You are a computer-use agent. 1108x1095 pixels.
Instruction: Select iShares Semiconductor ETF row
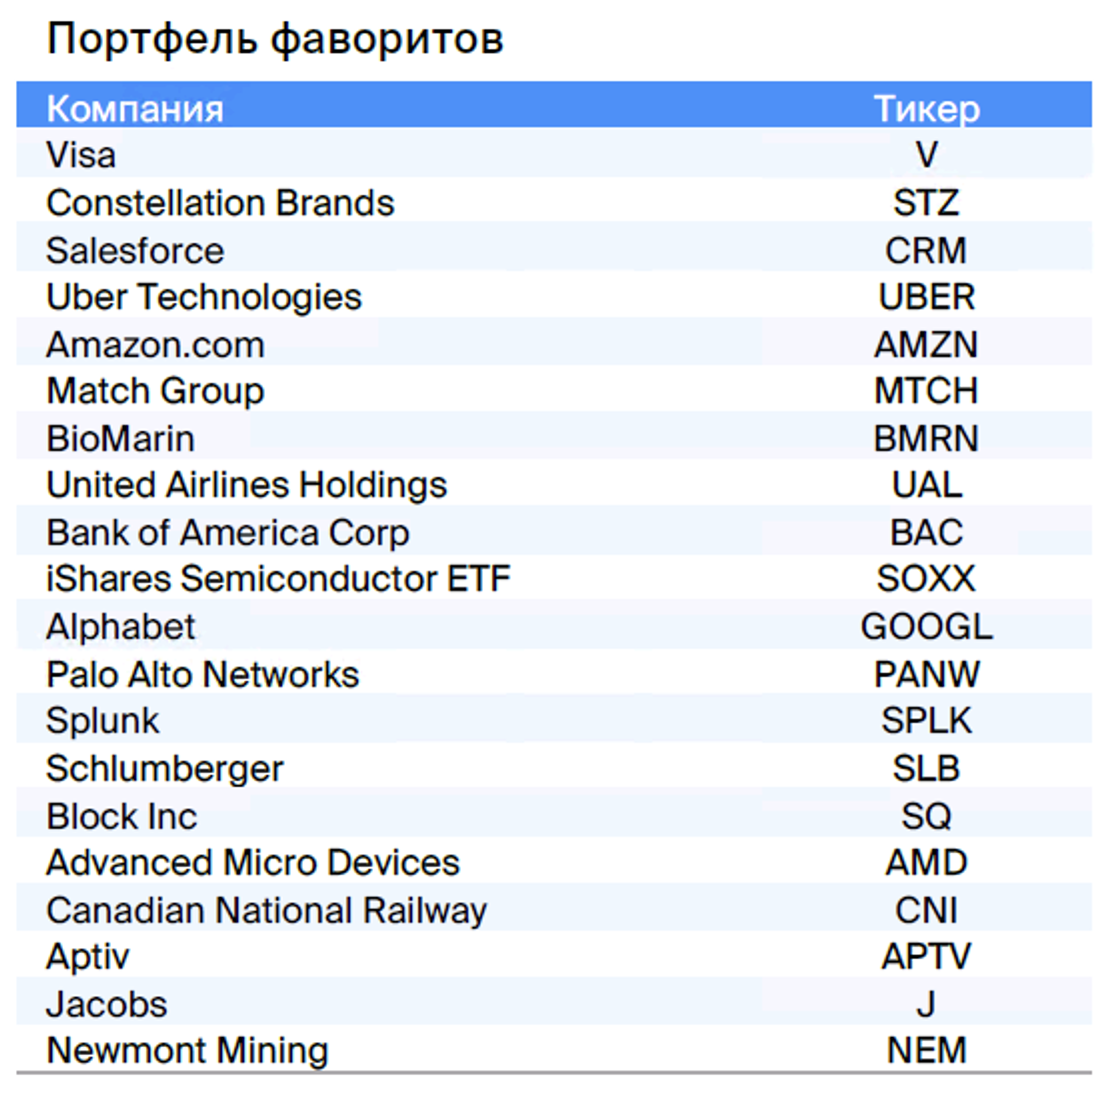pyautogui.click(x=554, y=579)
